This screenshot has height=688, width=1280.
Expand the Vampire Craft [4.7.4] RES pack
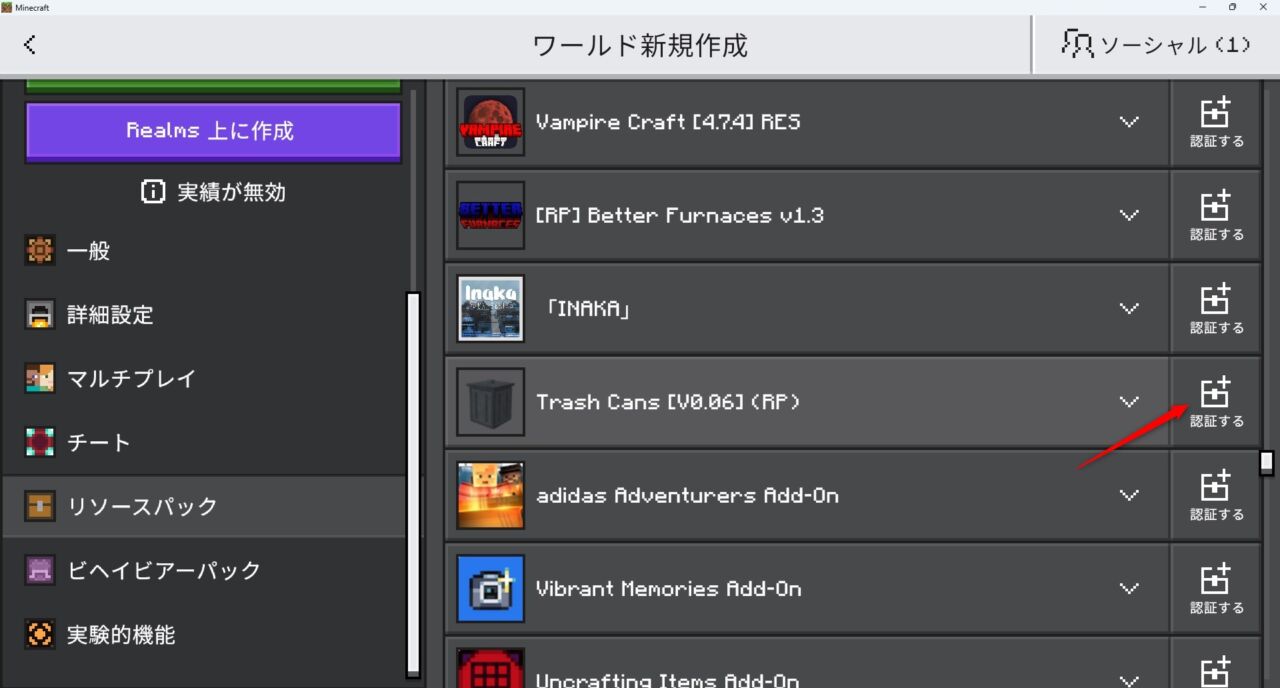point(1129,122)
